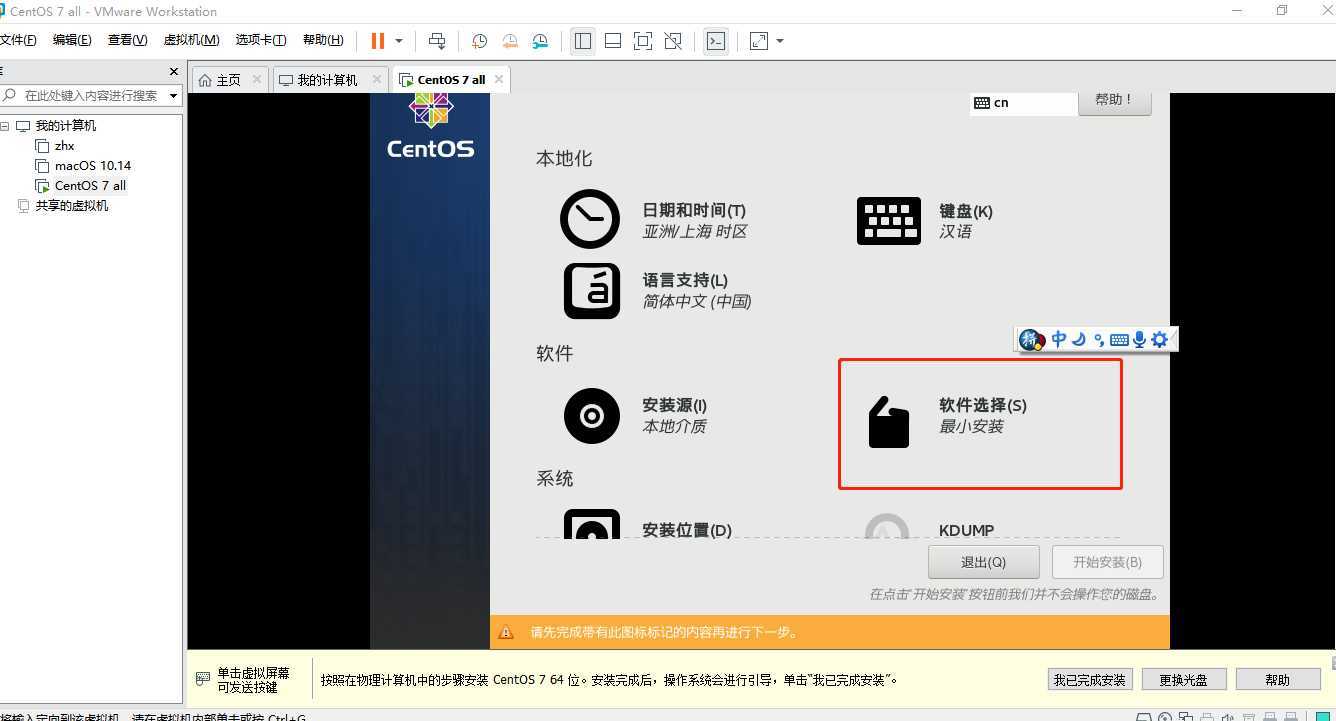Open the snapshot manager toolbar icon
This screenshot has width=1336, height=721.
(540, 41)
